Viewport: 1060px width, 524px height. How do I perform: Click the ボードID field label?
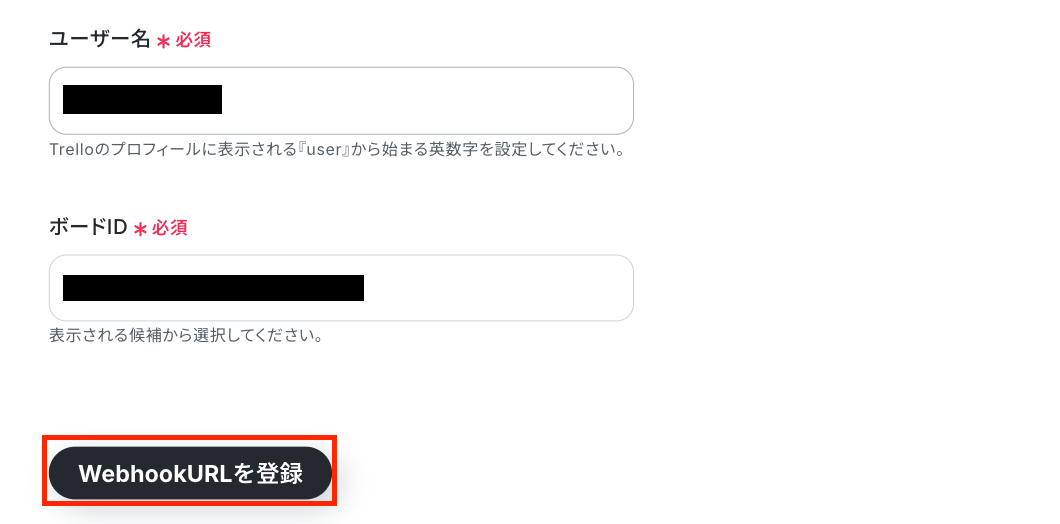coord(88,227)
